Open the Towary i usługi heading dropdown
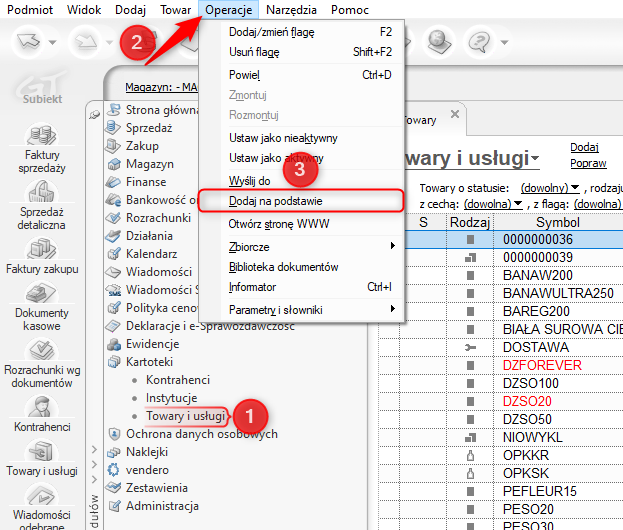The image size is (623, 530). click(535, 159)
